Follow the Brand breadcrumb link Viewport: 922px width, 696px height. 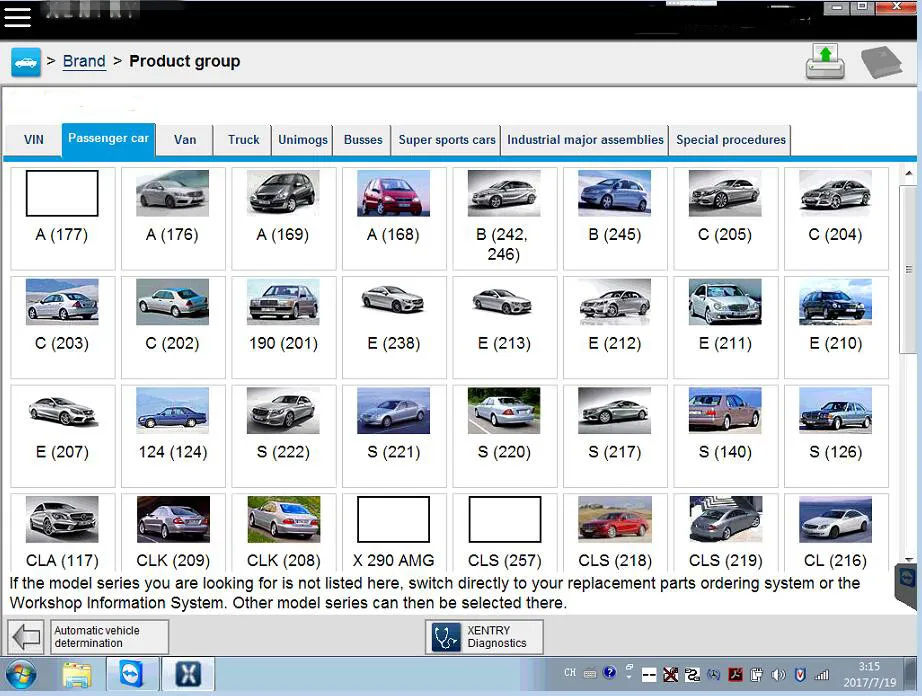click(x=84, y=61)
